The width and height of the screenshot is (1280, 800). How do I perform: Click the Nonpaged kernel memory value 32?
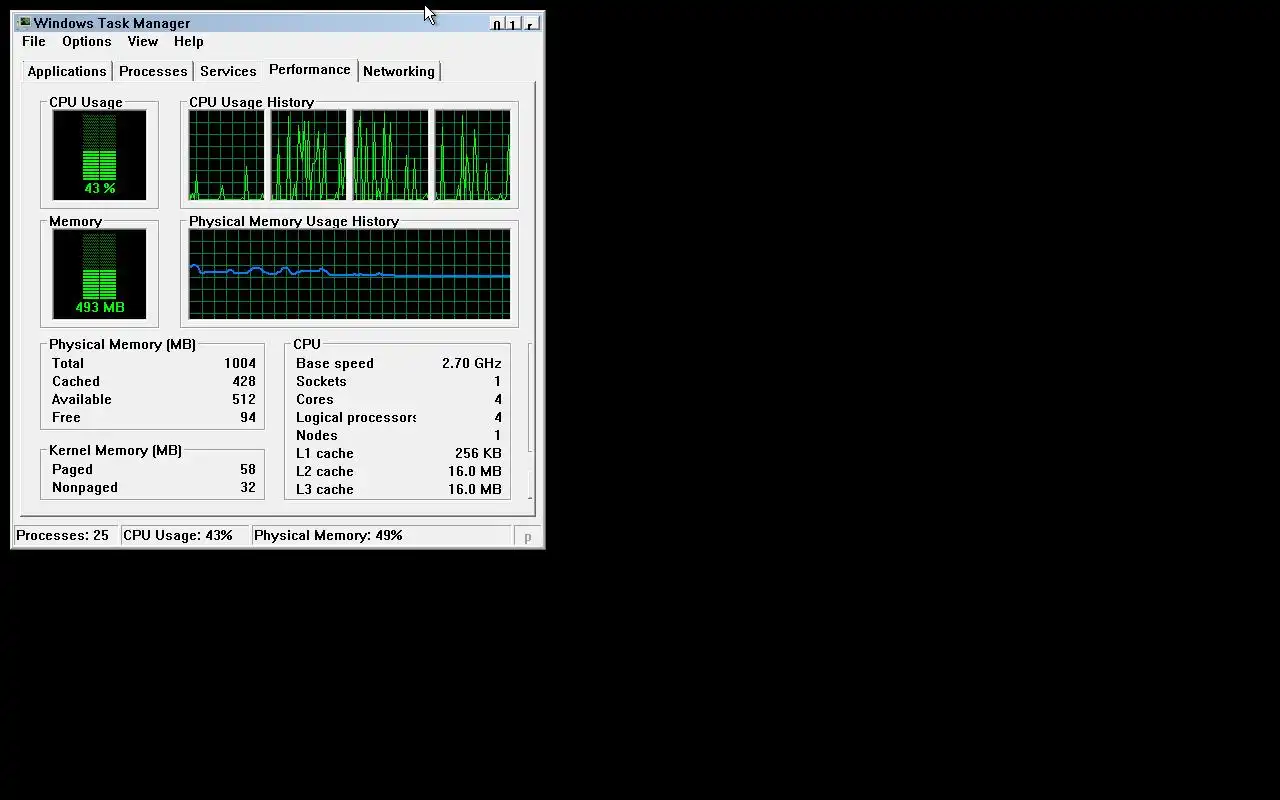tap(248, 487)
